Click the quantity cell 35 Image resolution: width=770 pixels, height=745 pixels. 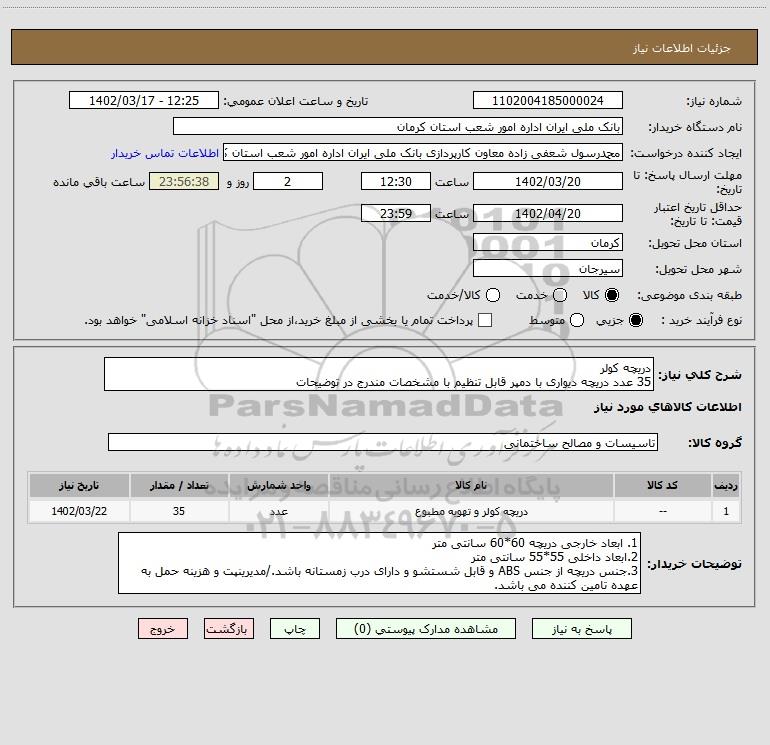pyautogui.click(x=179, y=511)
